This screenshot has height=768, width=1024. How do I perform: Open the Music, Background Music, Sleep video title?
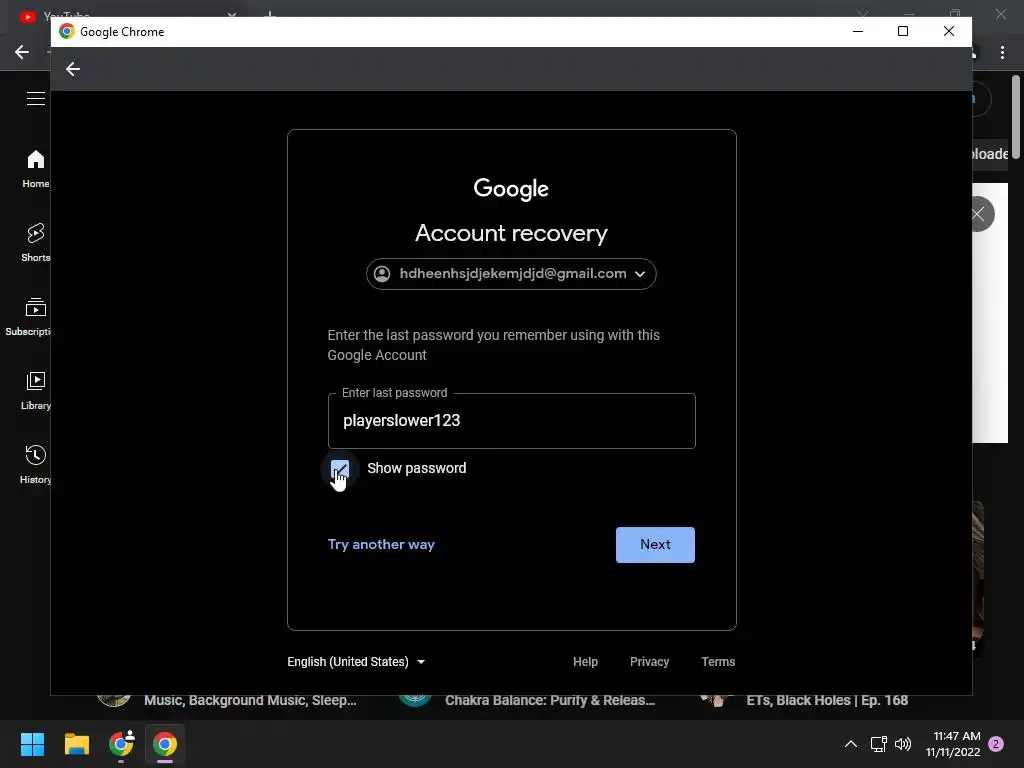coord(250,701)
